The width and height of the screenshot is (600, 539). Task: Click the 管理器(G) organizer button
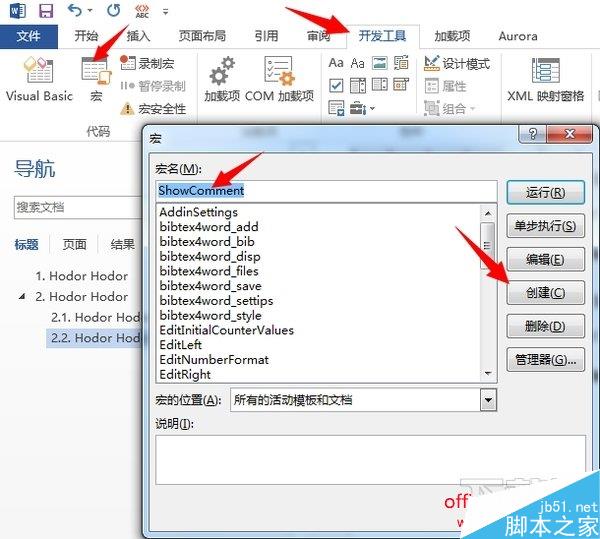(x=545, y=360)
